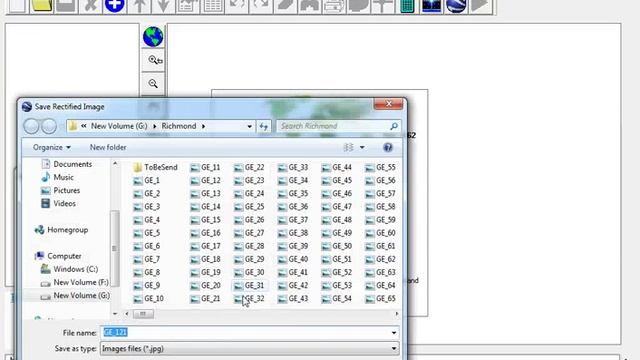Select the file GE_43
The width and height of the screenshot is (640, 360).
tap(293, 299)
